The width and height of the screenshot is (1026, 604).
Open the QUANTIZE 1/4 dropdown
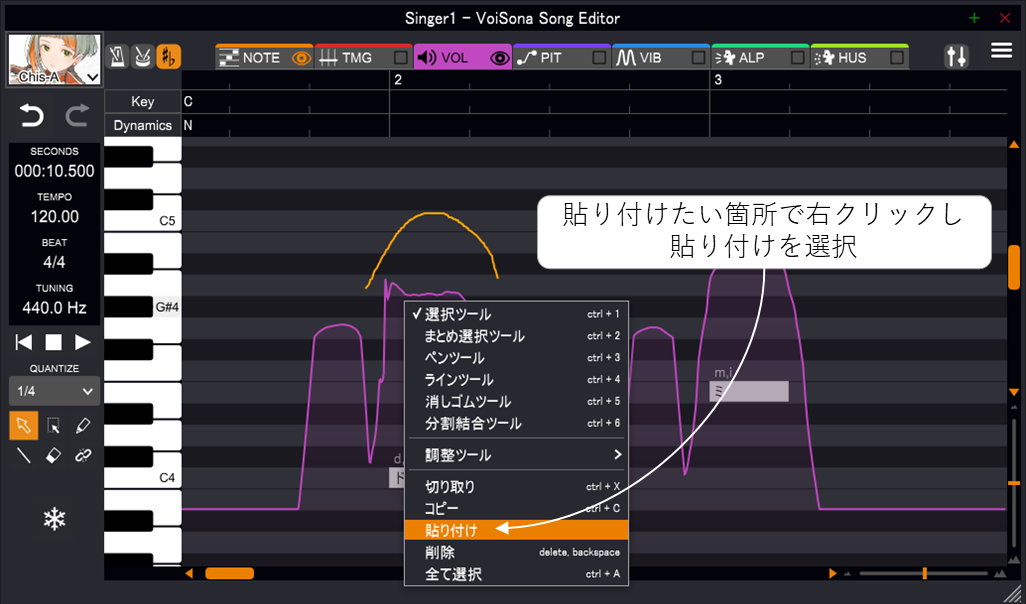click(x=55, y=391)
